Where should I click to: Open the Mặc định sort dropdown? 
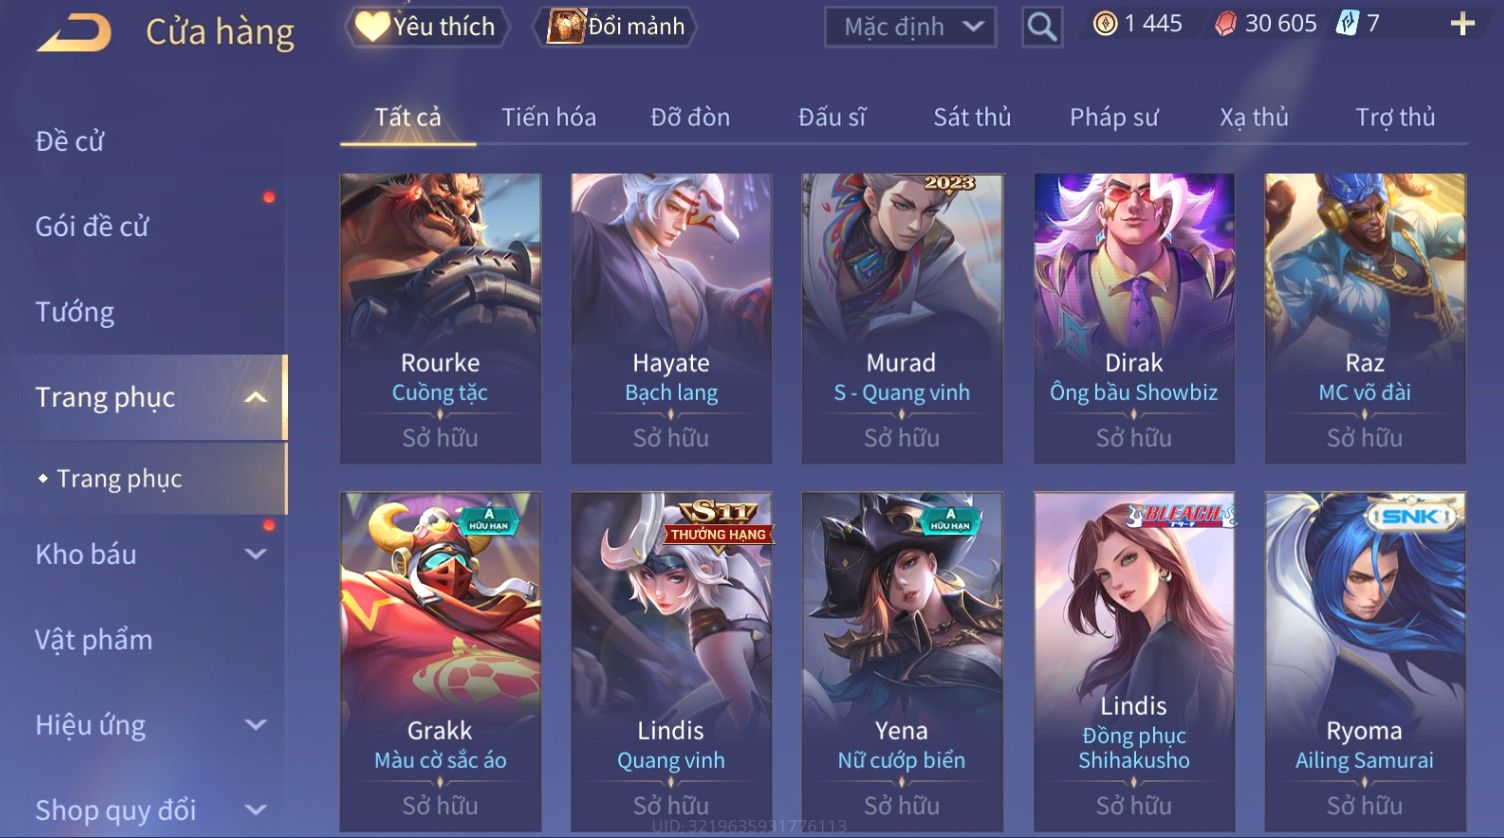(x=910, y=27)
